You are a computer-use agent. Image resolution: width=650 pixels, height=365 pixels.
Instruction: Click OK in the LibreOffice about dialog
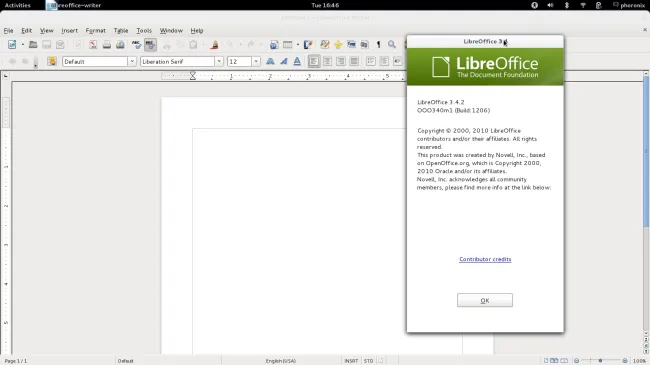click(485, 300)
